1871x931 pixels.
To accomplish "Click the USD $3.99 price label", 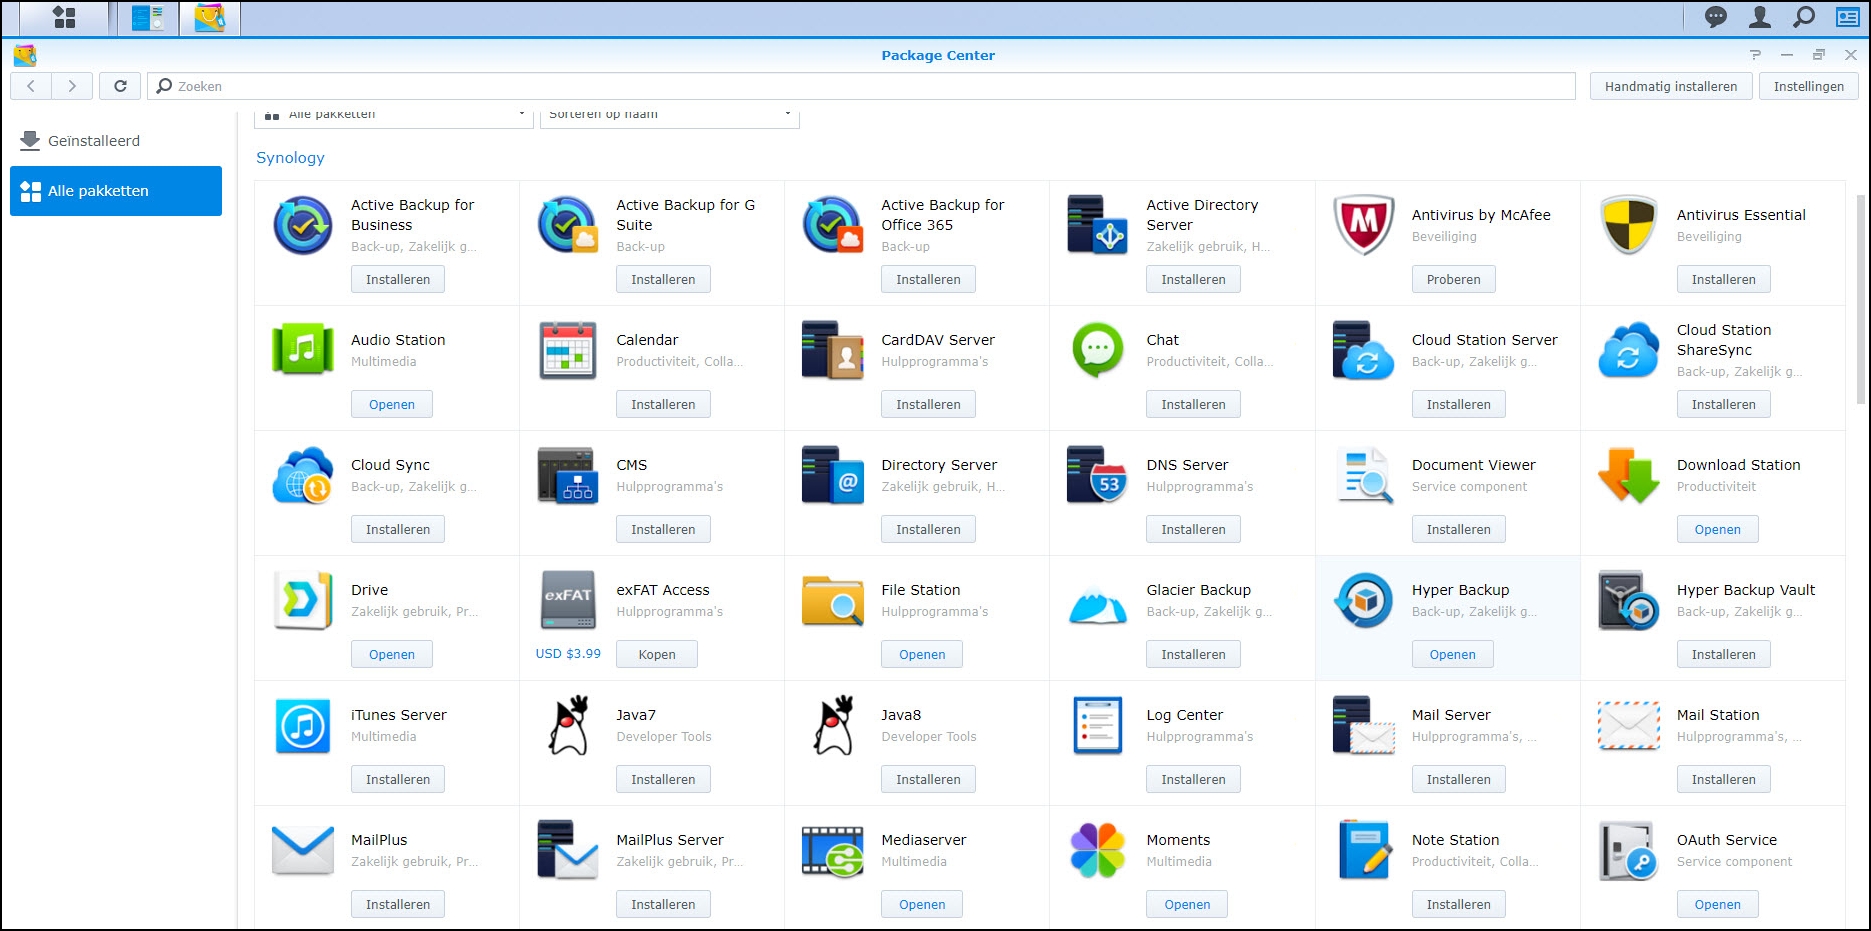I will pyautogui.click(x=568, y=654).
